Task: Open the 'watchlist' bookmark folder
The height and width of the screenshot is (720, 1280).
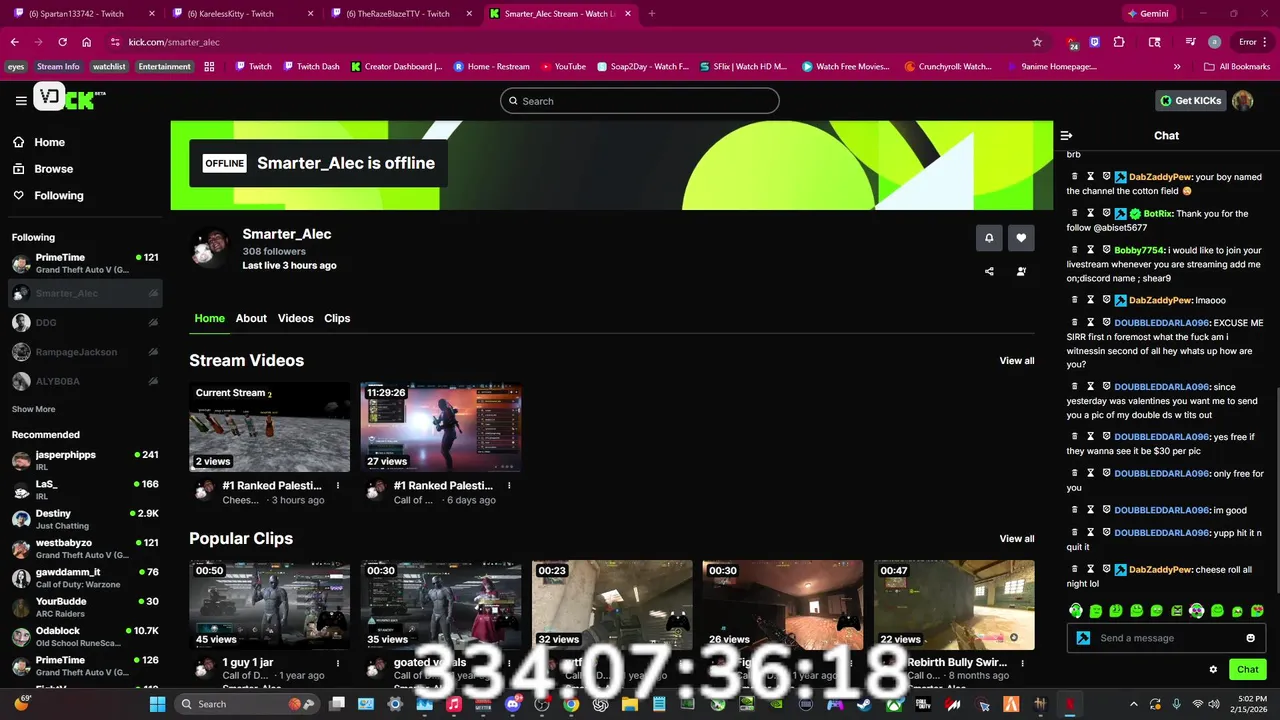Action: click(x=109, y=66)
